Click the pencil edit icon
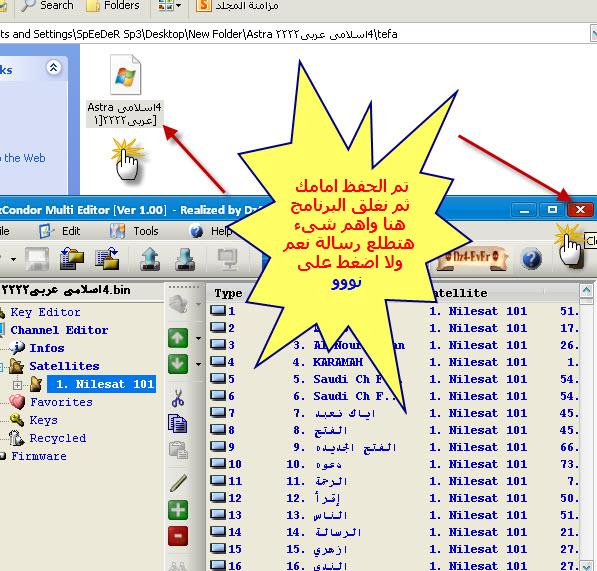This screenshot has width=597, height=571. coord(178,483)
